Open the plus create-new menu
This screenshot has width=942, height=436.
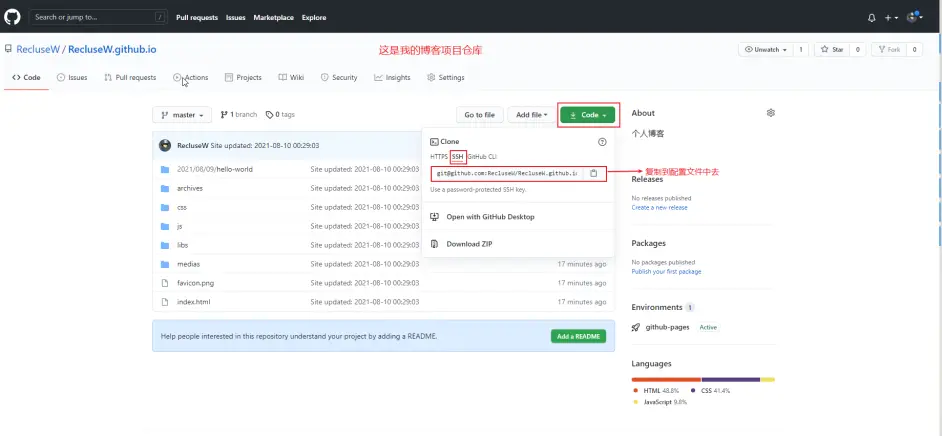891,18
